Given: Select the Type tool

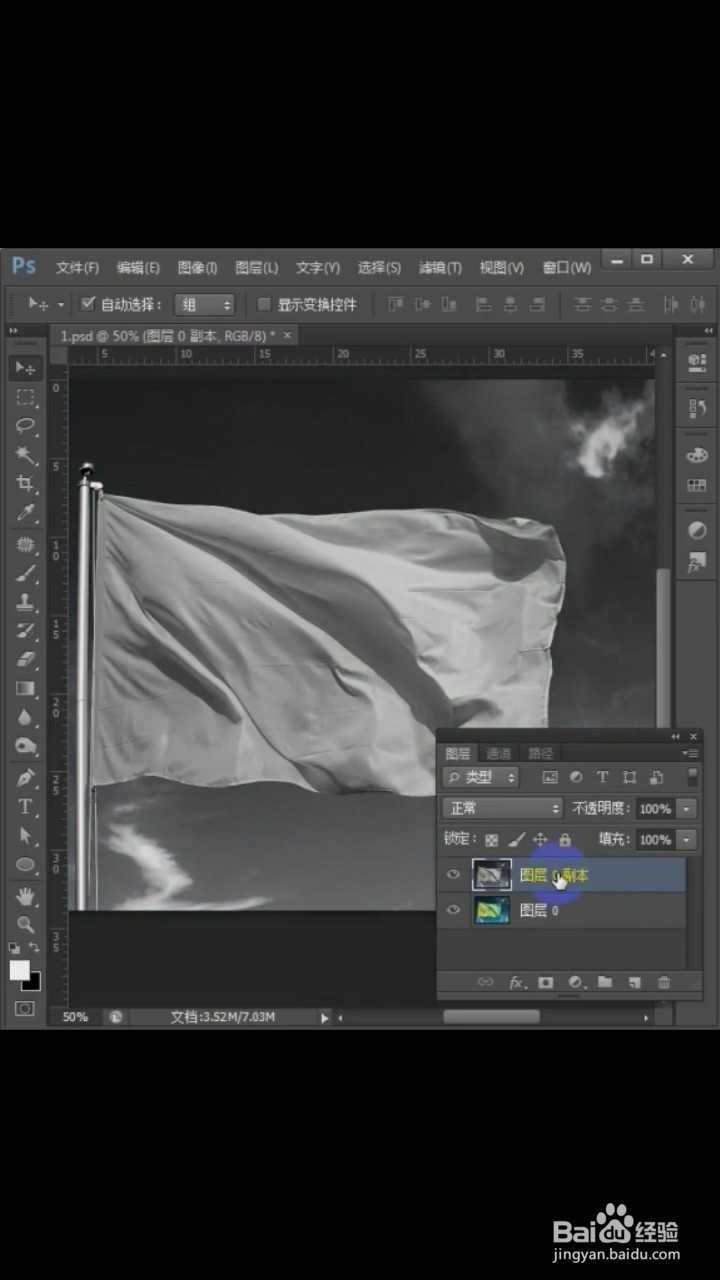Looking at the screenshot, I should coord(25,807).
